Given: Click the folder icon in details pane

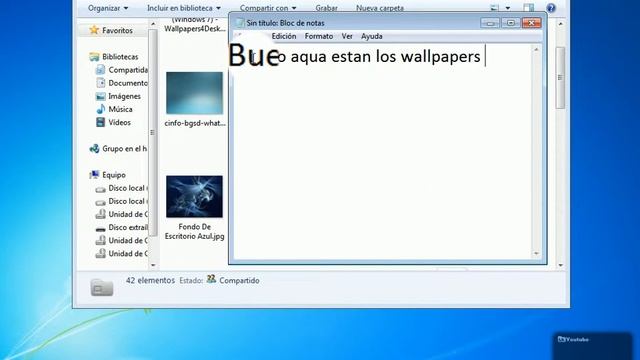Looking at the screenshot, I should 102,287.
